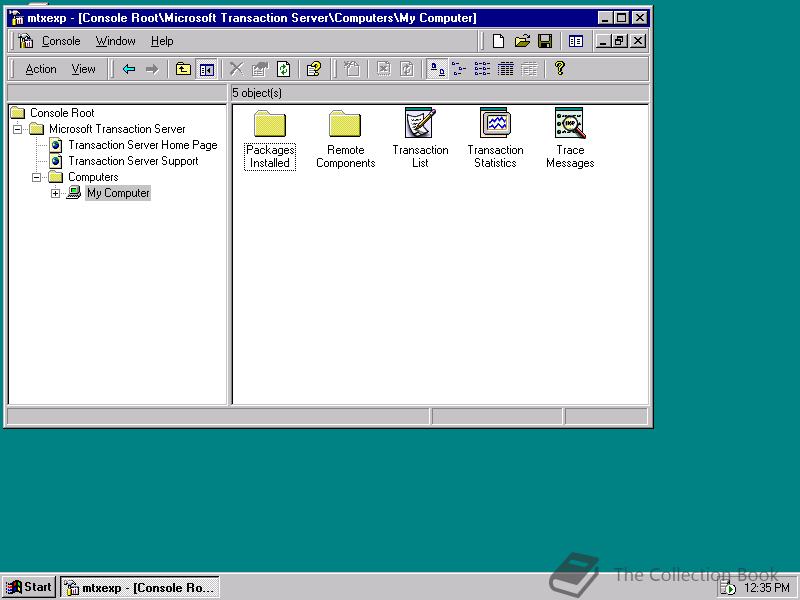Save the console using floppy icon
800x600 pixels.
pyautogui.click(x=544, y=41)
